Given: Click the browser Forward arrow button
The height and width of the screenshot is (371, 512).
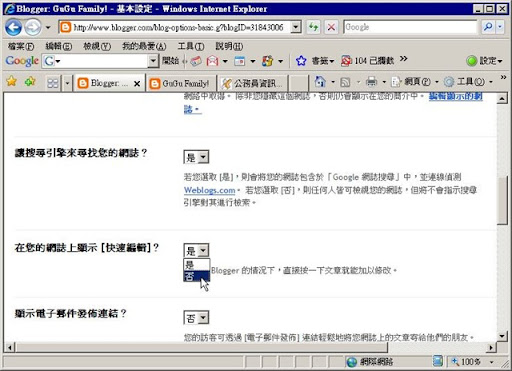Looking at the screenshot, I should [33, 27].
